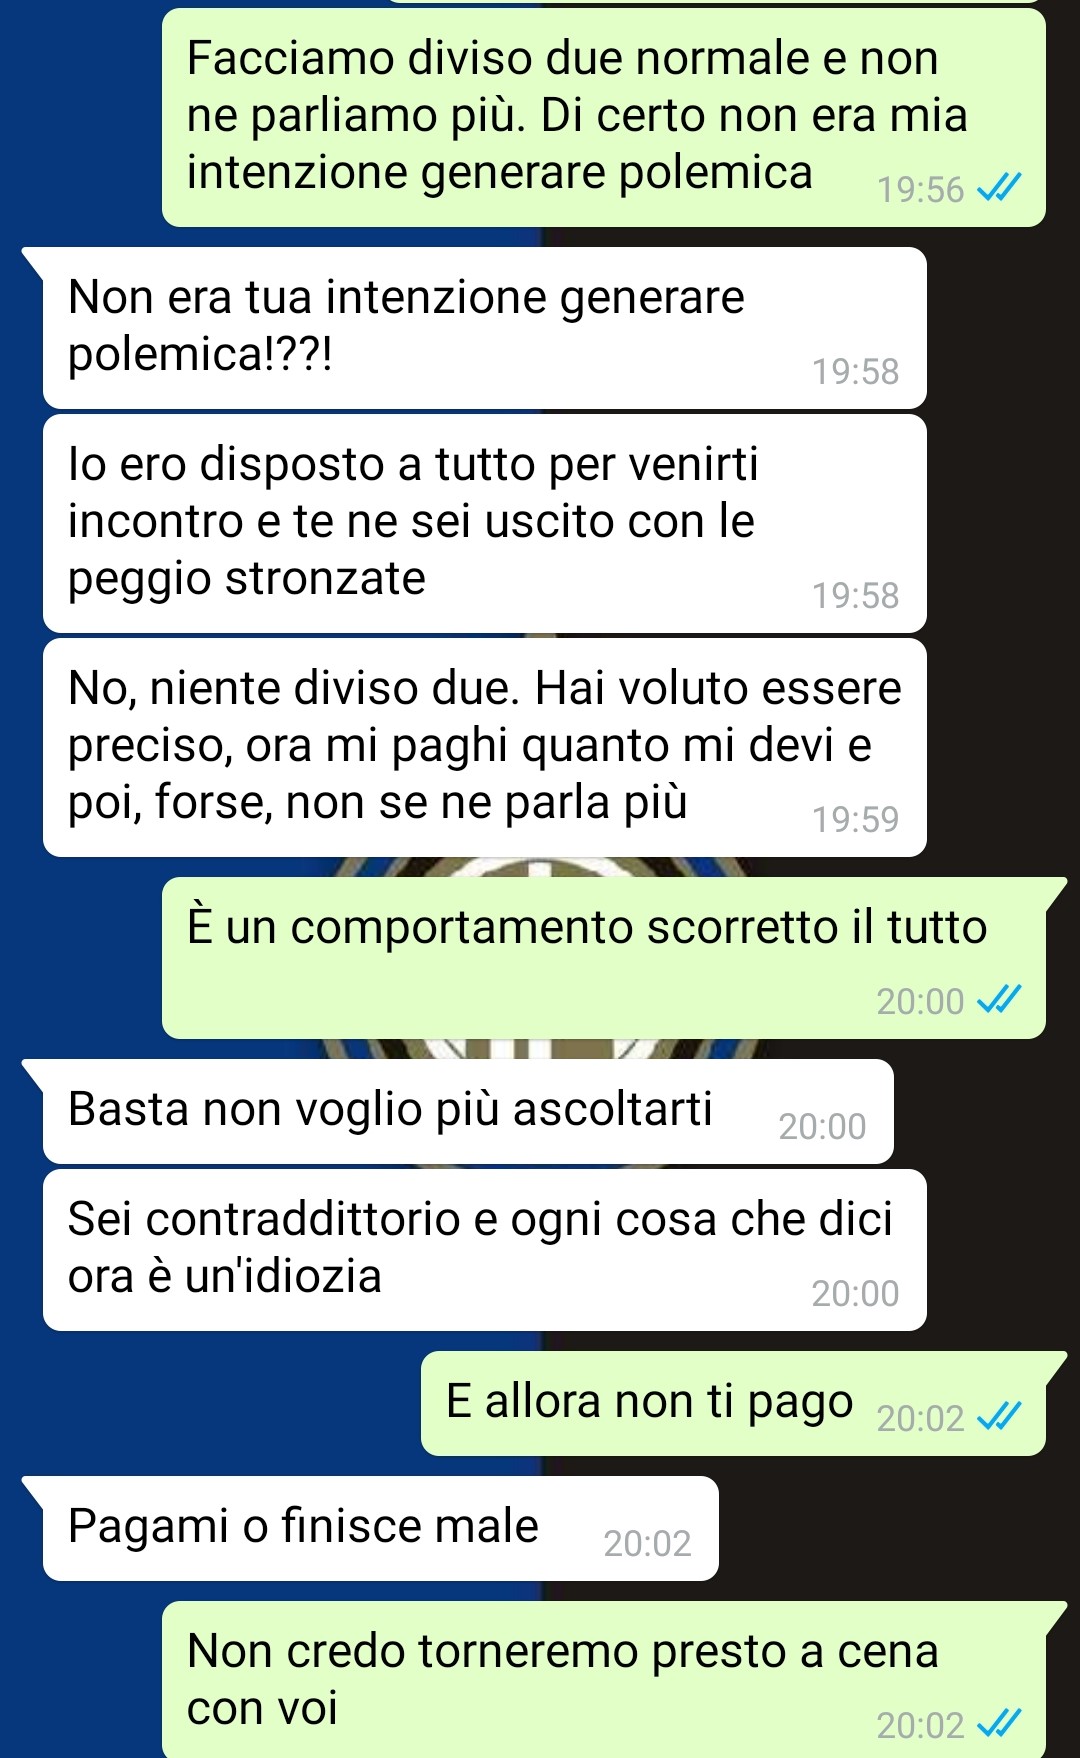Tap 'E allora non ti pago' bubble
Viewport: 1080px width, 1758px height.
point(733,1403)
